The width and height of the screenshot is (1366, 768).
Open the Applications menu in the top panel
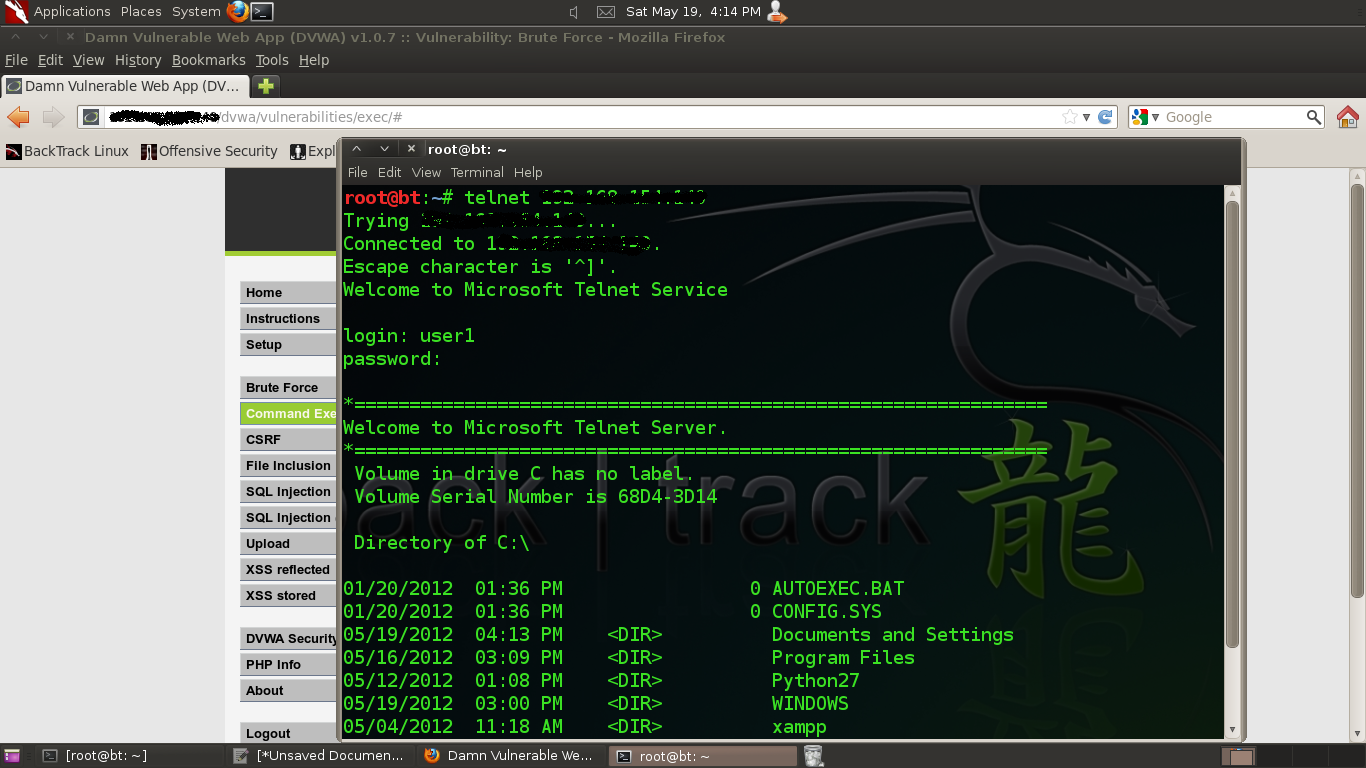(x=72, y=12)
